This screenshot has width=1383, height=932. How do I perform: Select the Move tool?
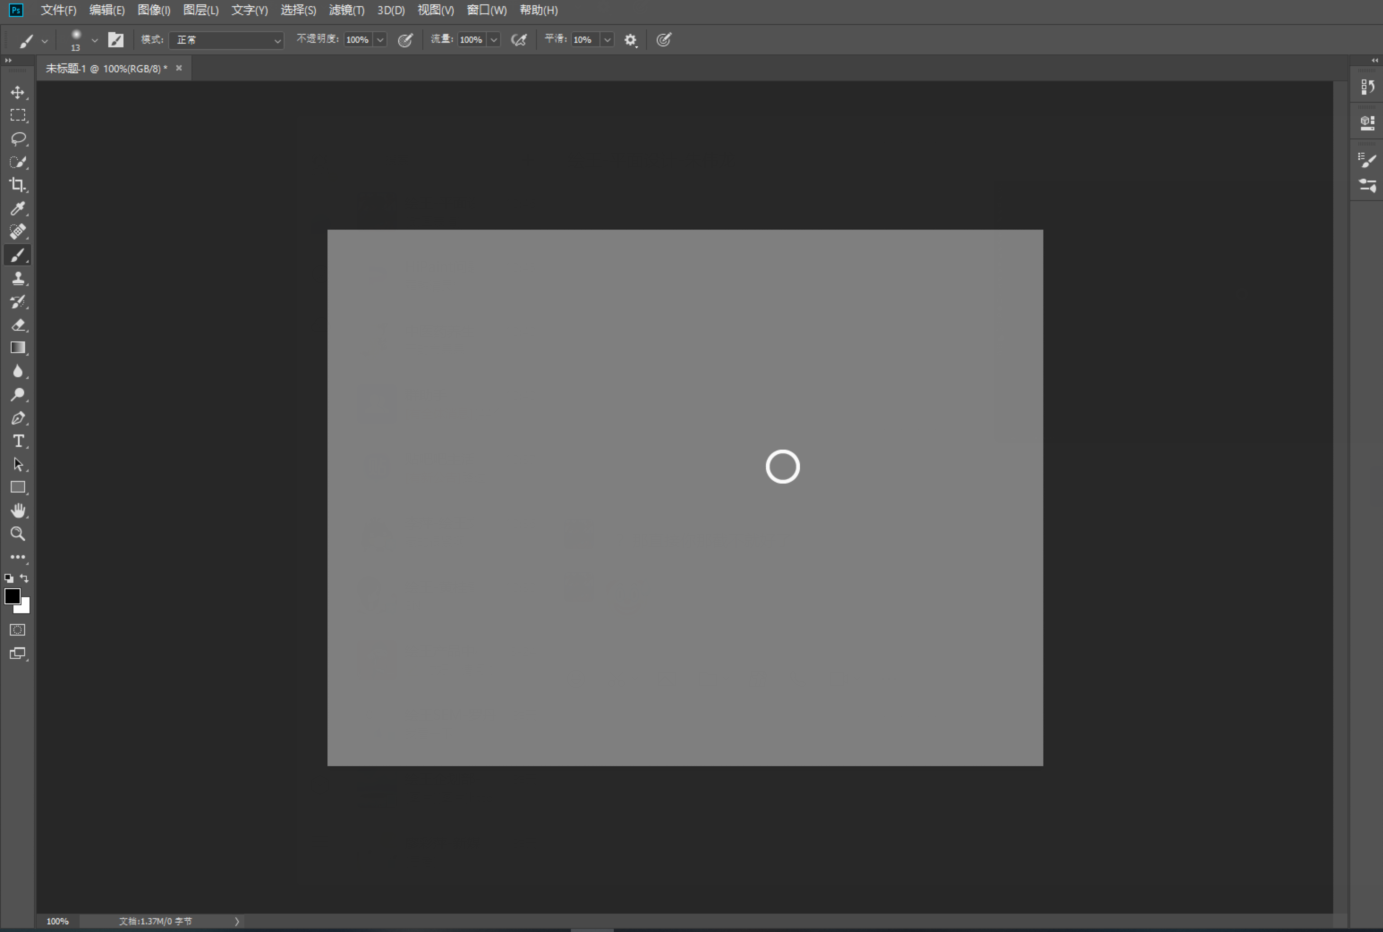[18, 92]
